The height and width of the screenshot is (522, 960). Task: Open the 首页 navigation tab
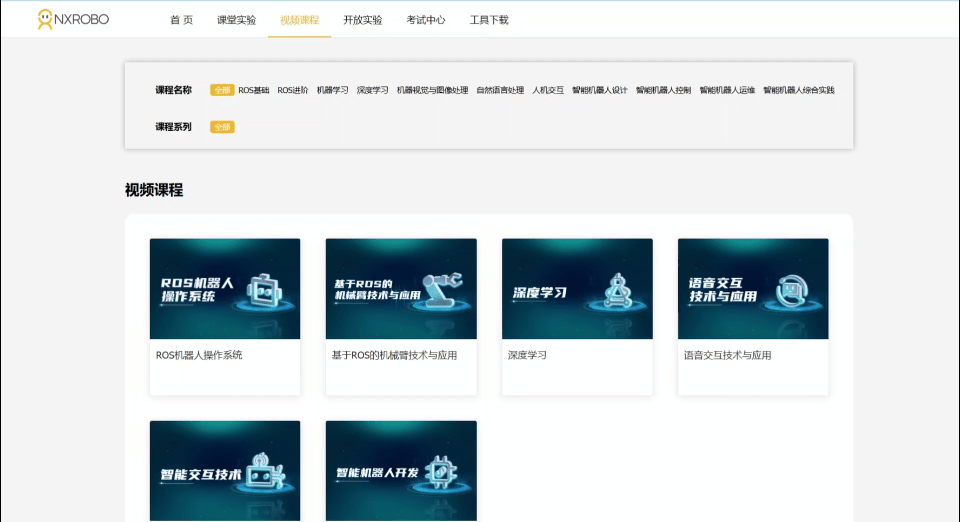click(x=181, y=20)
